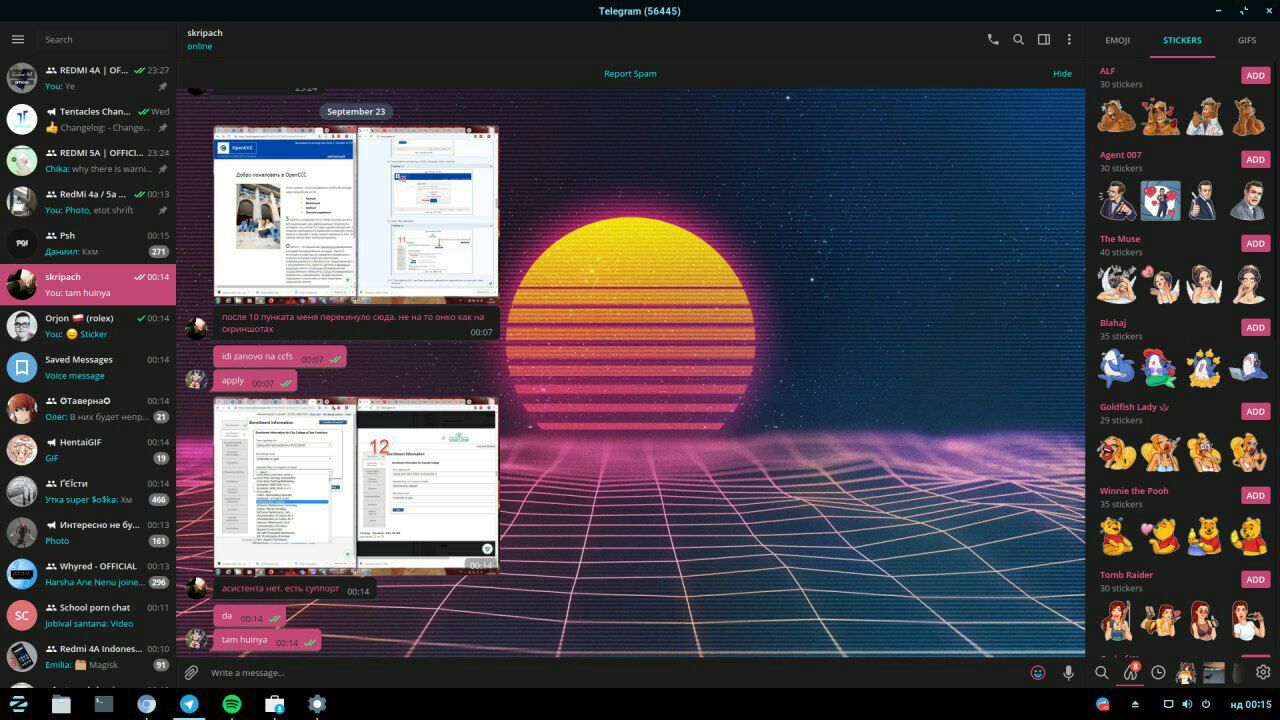
Task: Select the first Tomb Raider sticker
Action: pos(1117,620)
